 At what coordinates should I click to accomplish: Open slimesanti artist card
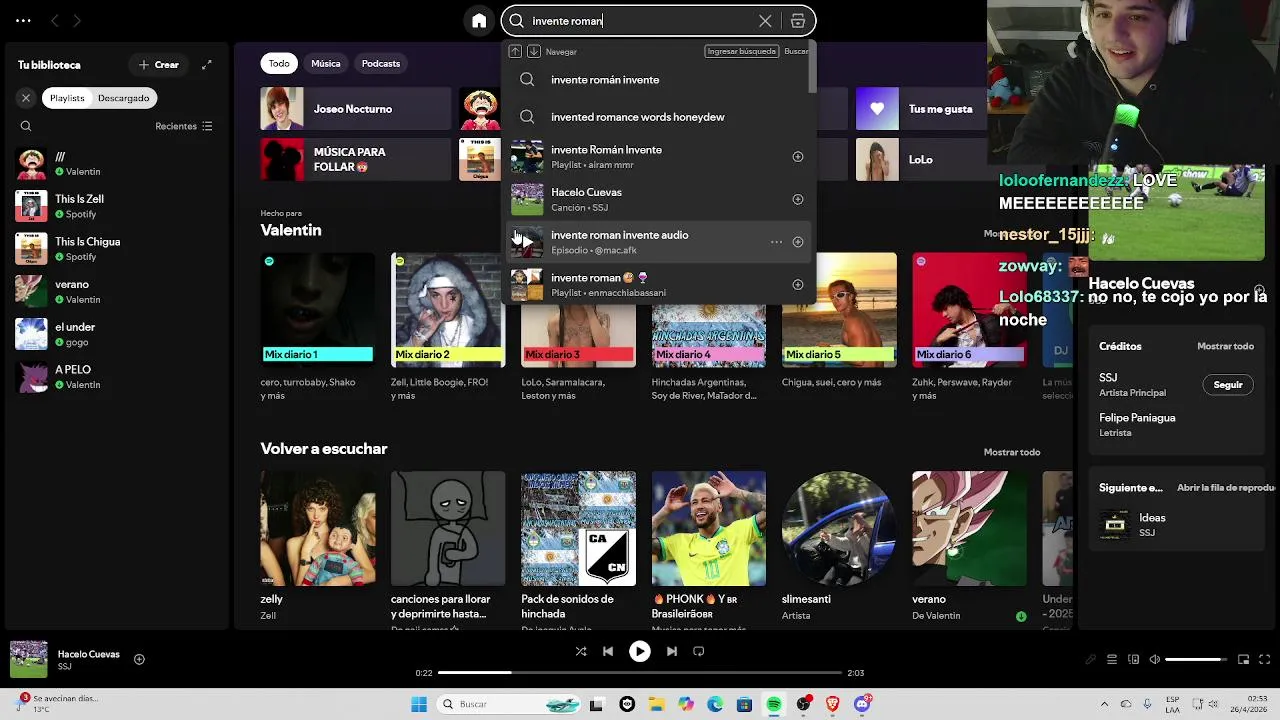(839, 546)
